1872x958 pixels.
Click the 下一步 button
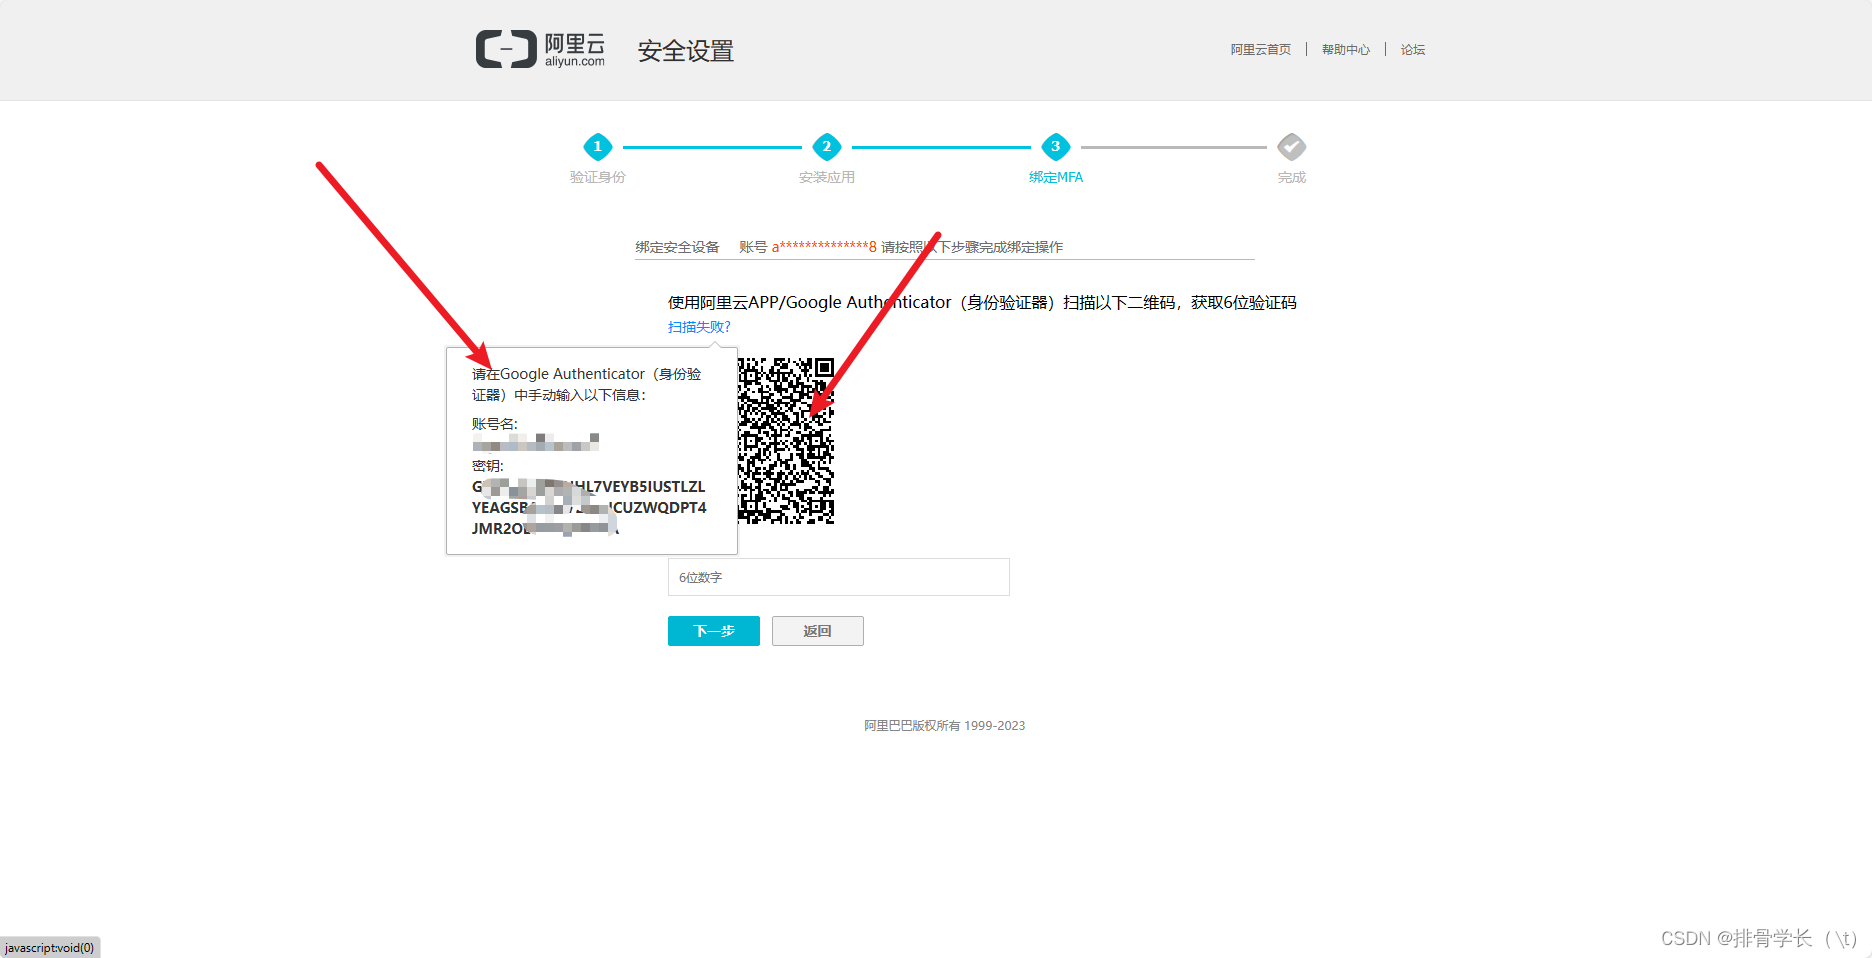coord(714,631)
